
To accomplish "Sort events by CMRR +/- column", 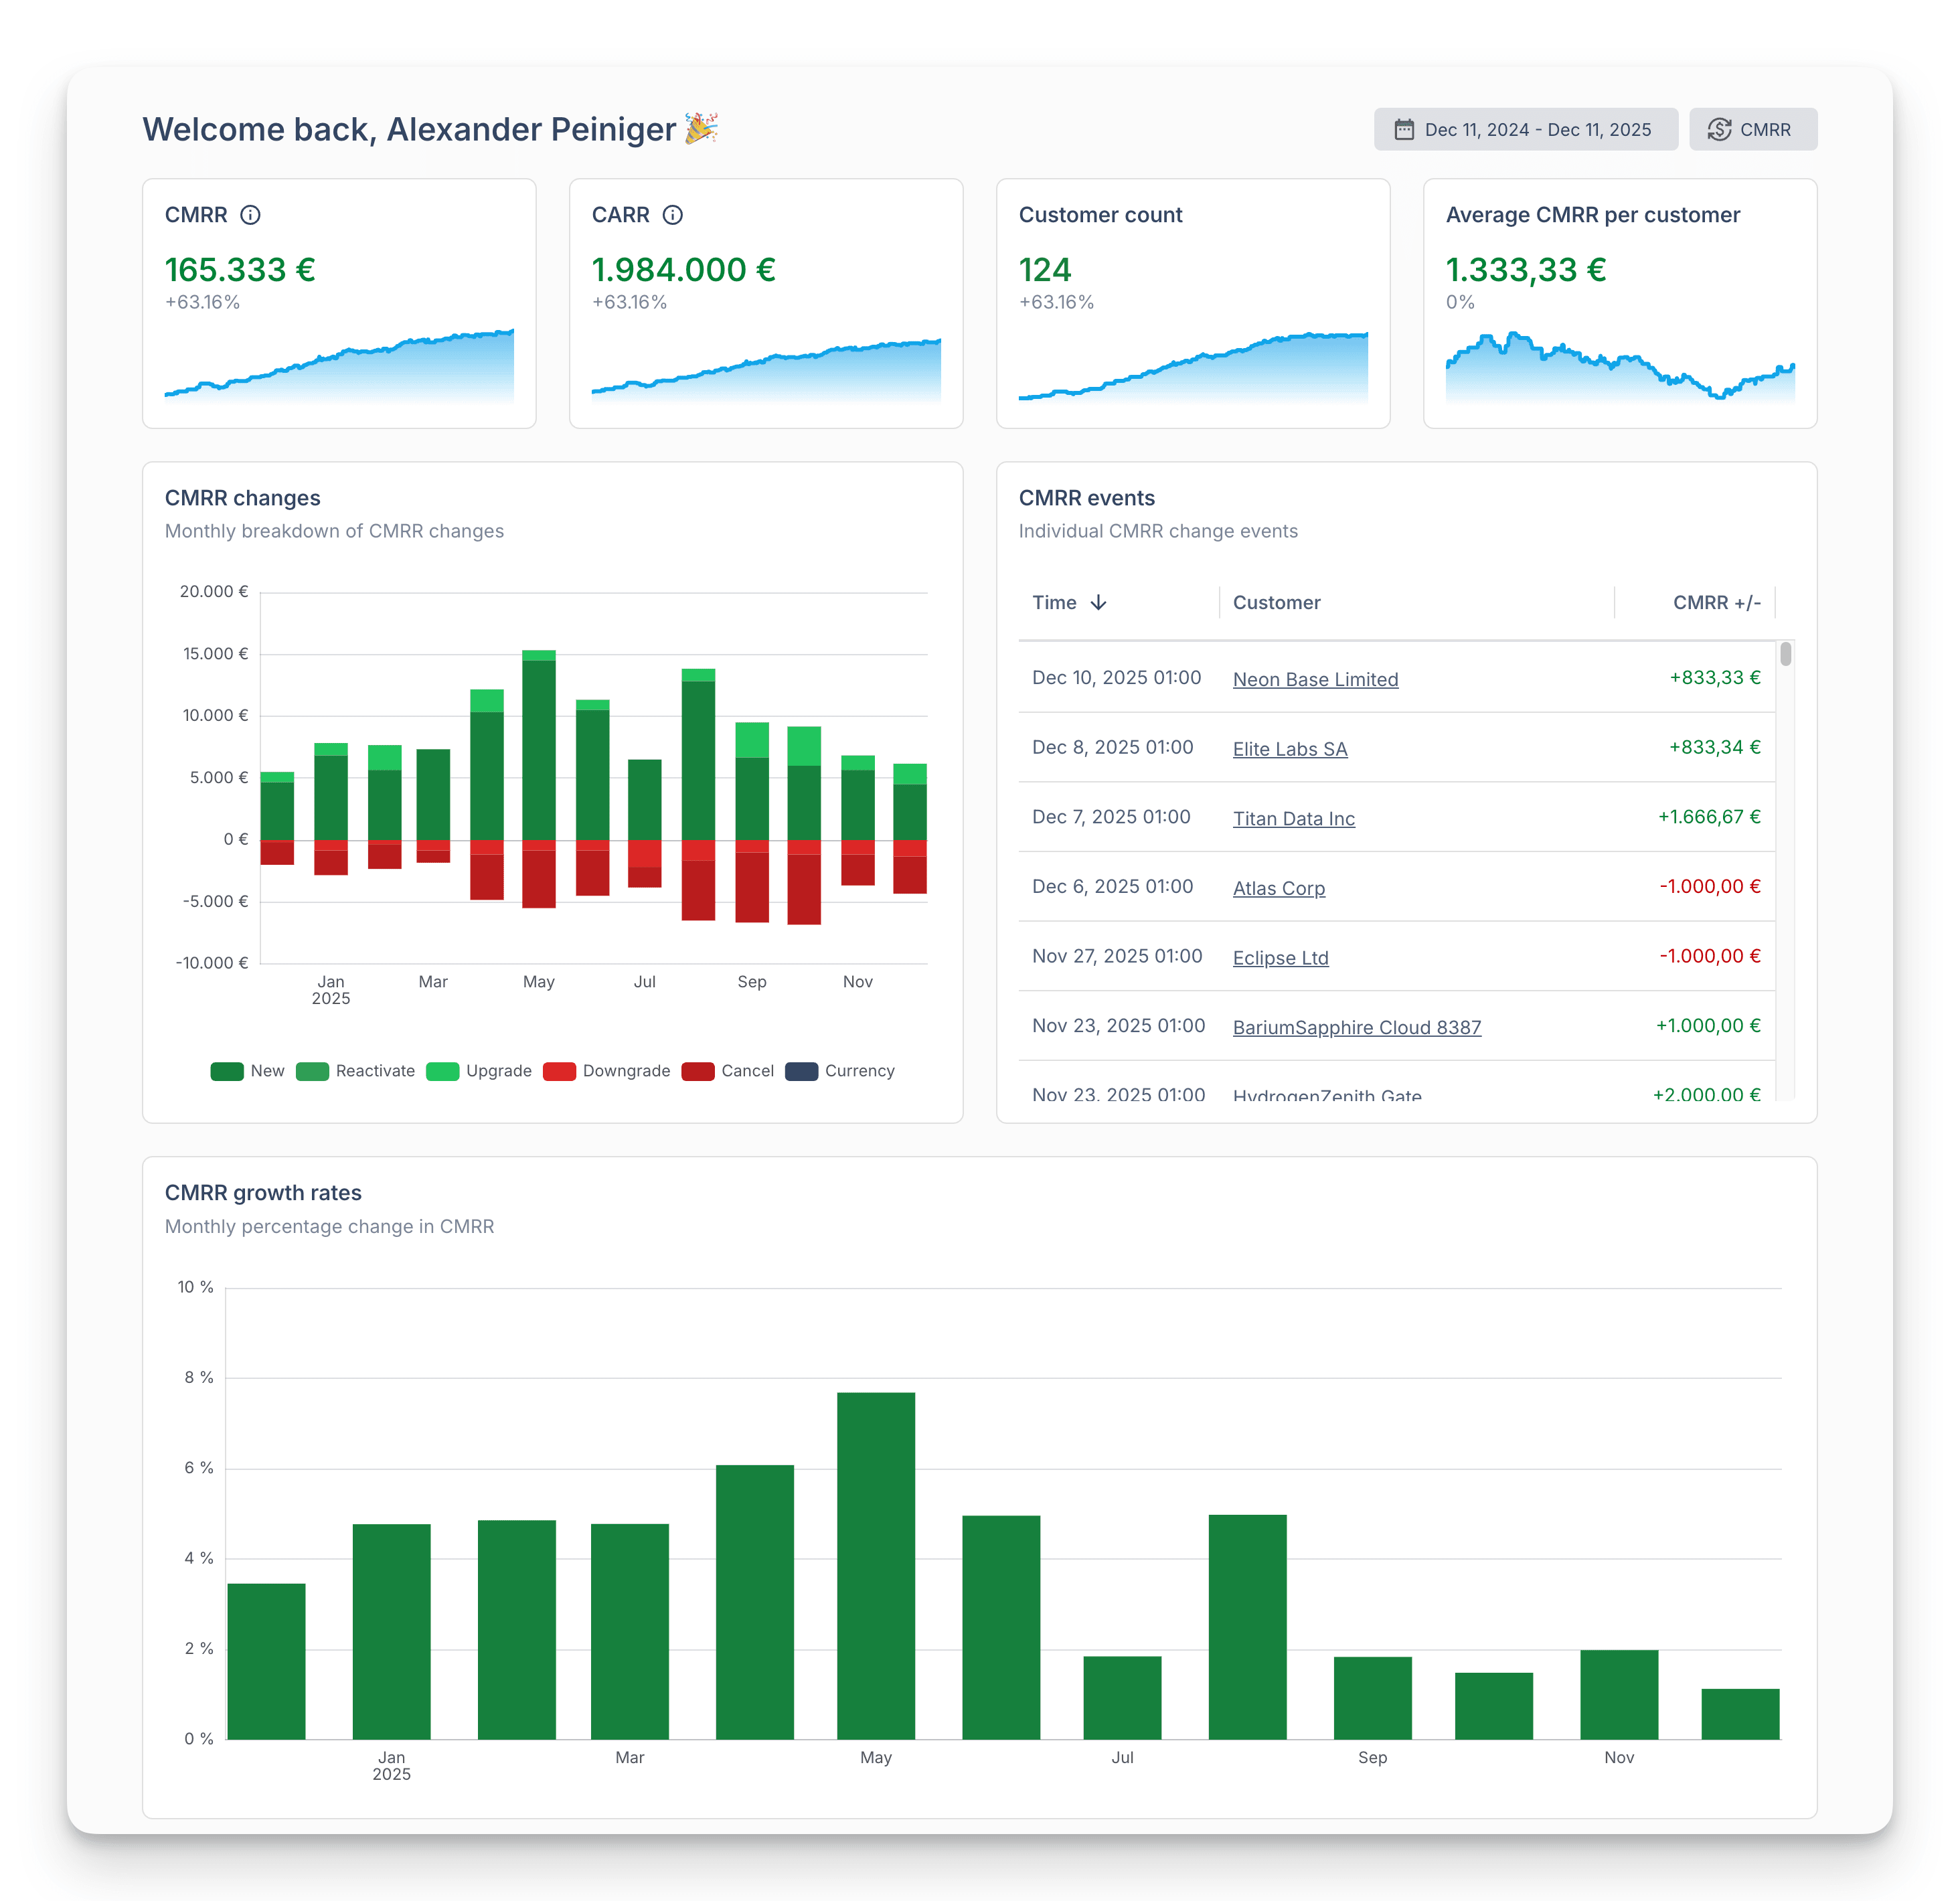I will [x=1716, y=603].
